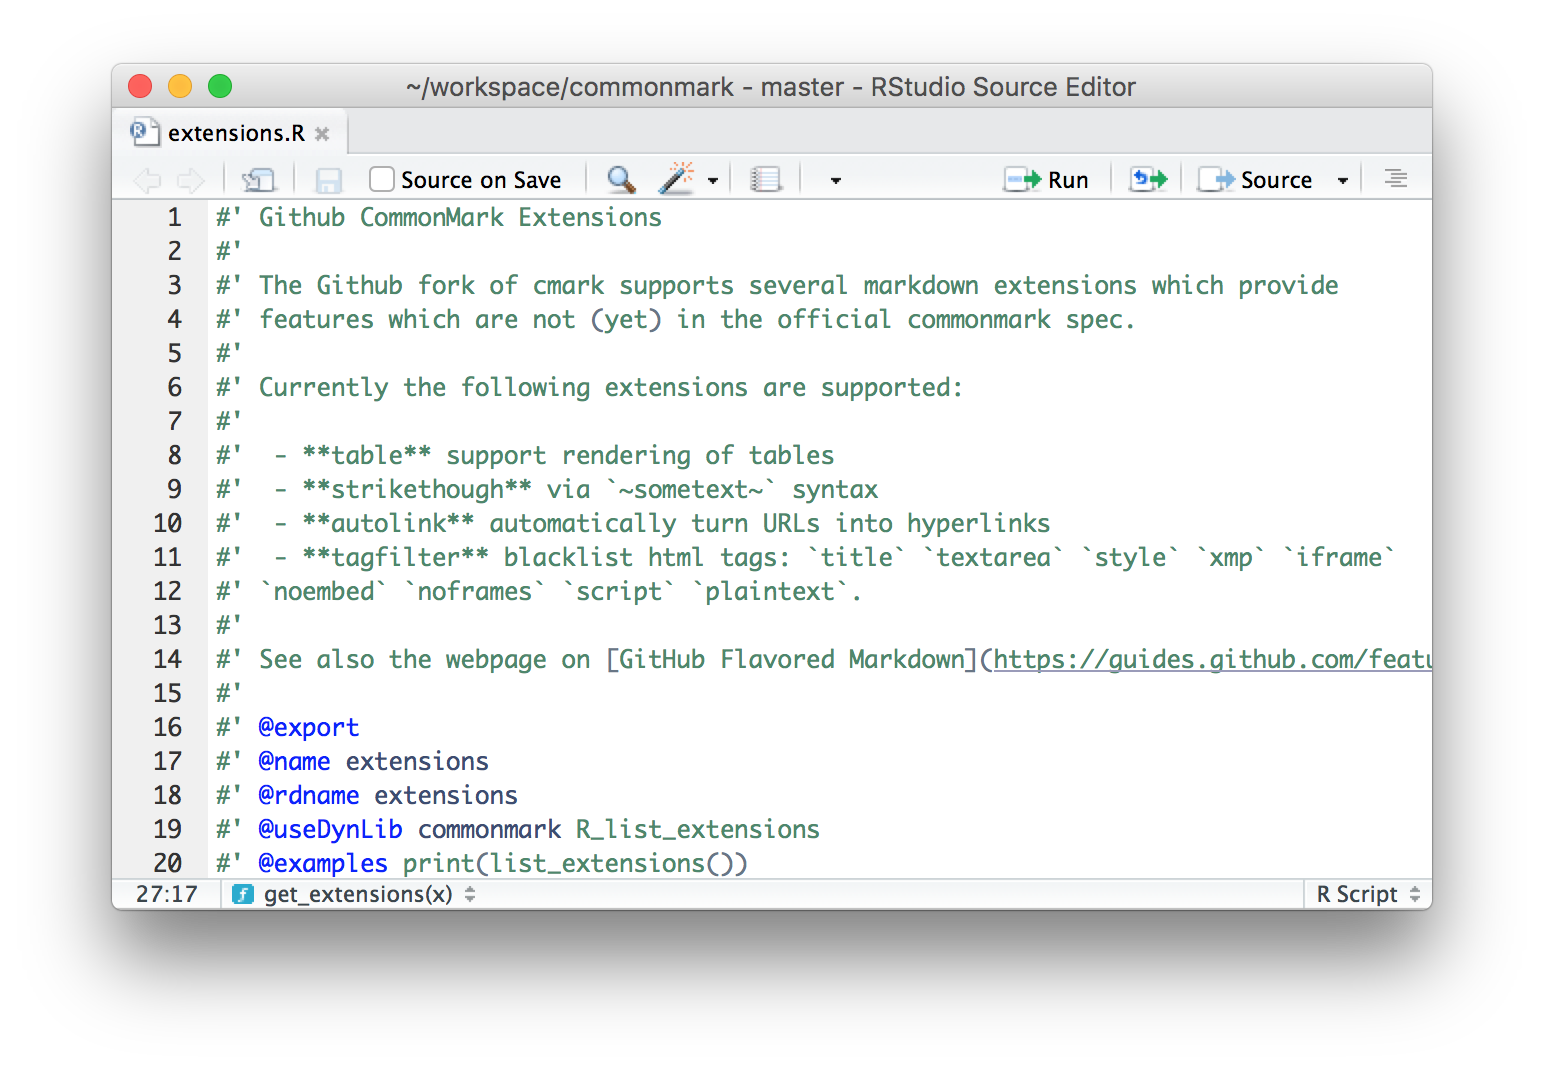Open the R Script file type selector

(1366, 894)
